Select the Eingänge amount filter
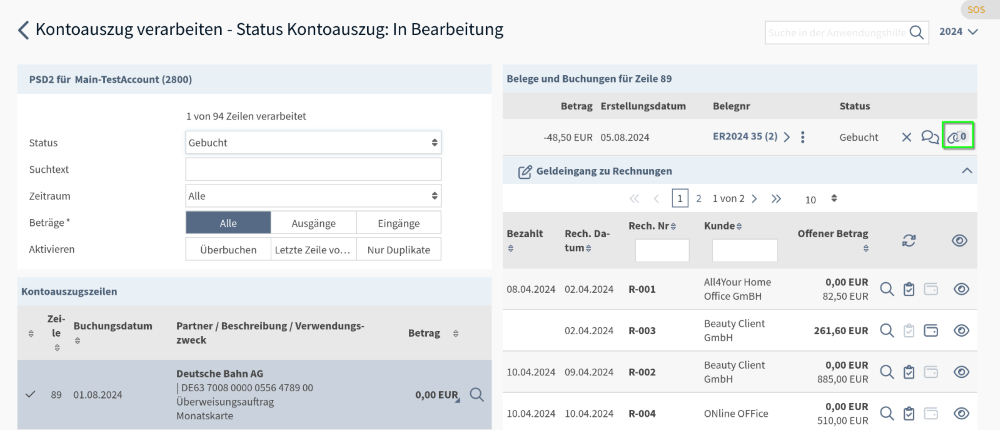Viewport: 1000px width, 430px height. click(398, 223)
